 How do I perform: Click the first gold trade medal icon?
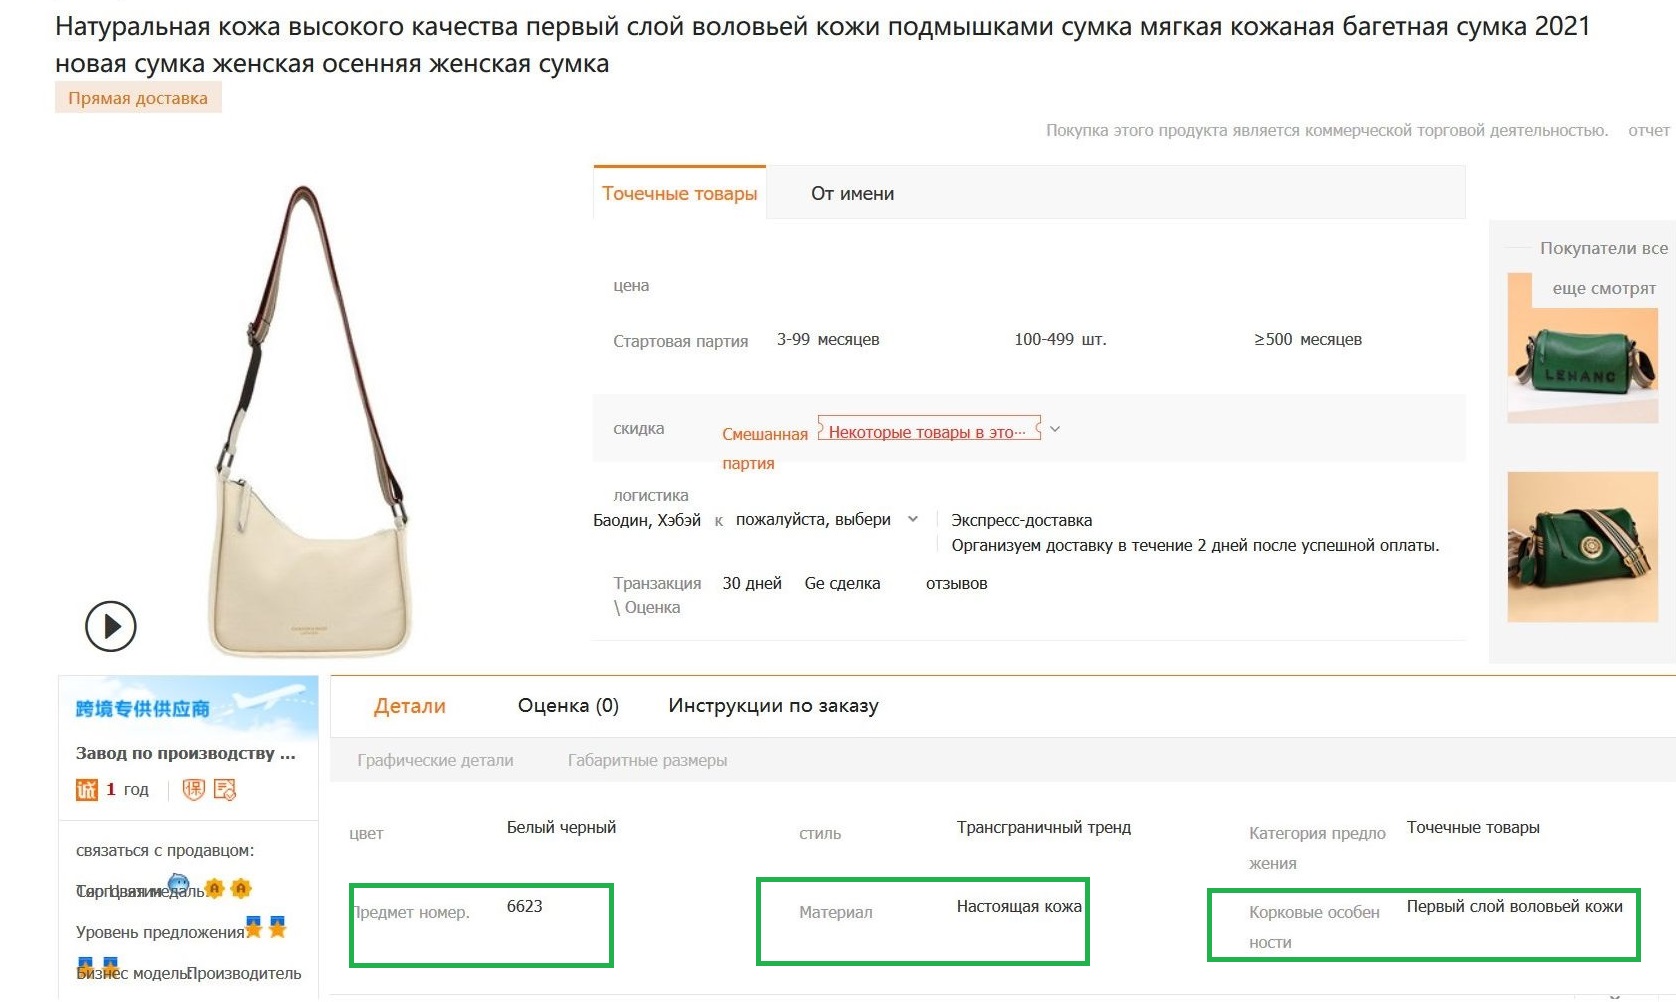pos(215,889)
